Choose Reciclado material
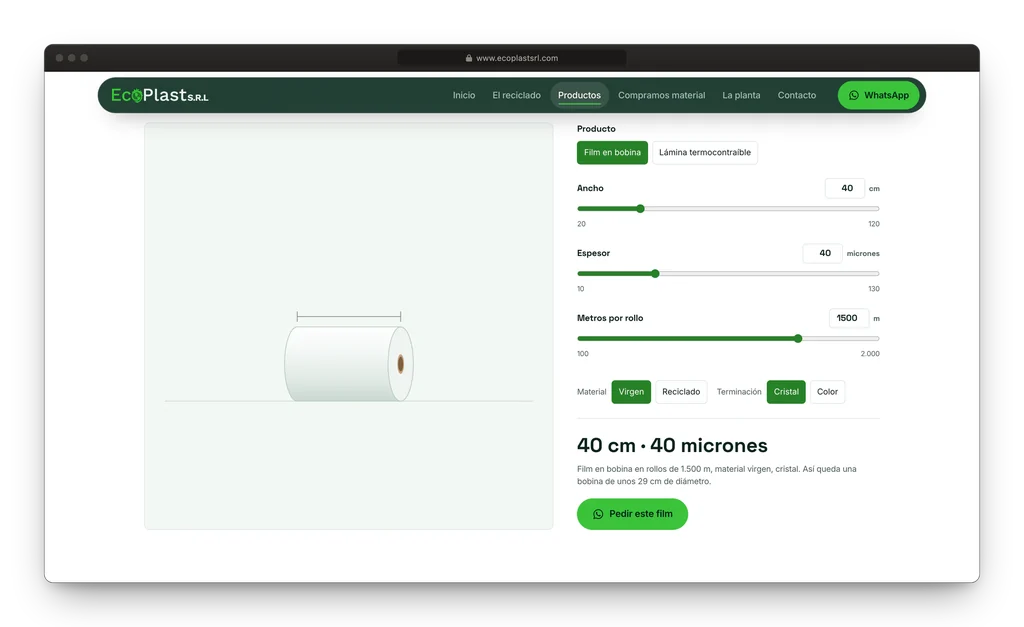Screen dimensions: 1024x627 [x=681, y=392]
